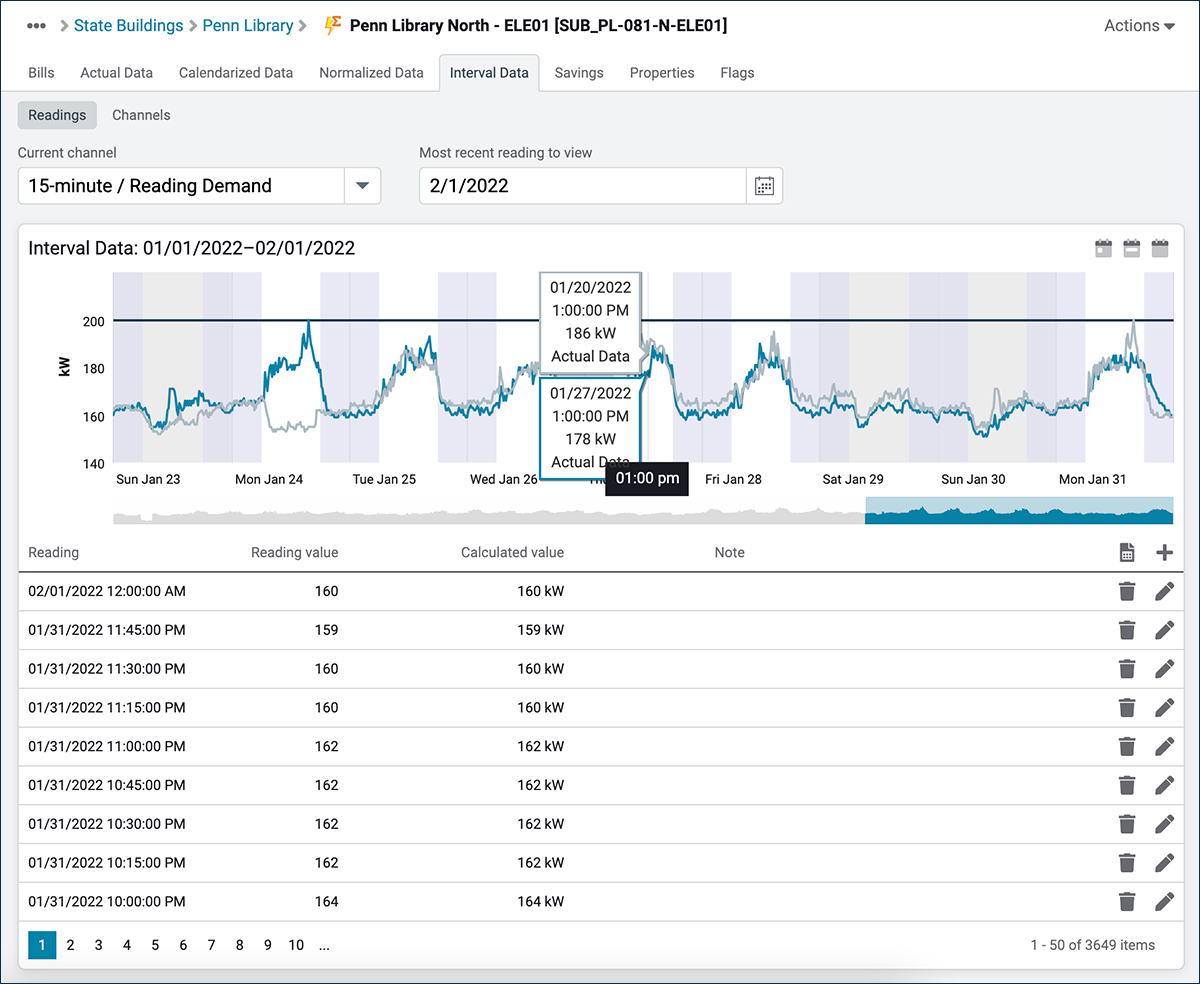Click the month view calendar icon
Viewport: 1200px width, 984px height.
click(x=1160, y=248)
